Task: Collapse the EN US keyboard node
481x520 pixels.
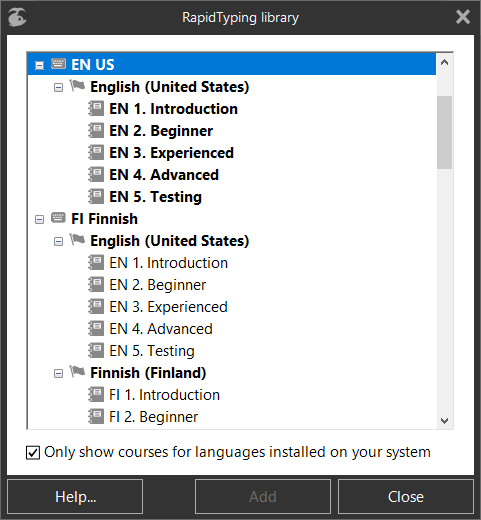Action: coord(39,65)
